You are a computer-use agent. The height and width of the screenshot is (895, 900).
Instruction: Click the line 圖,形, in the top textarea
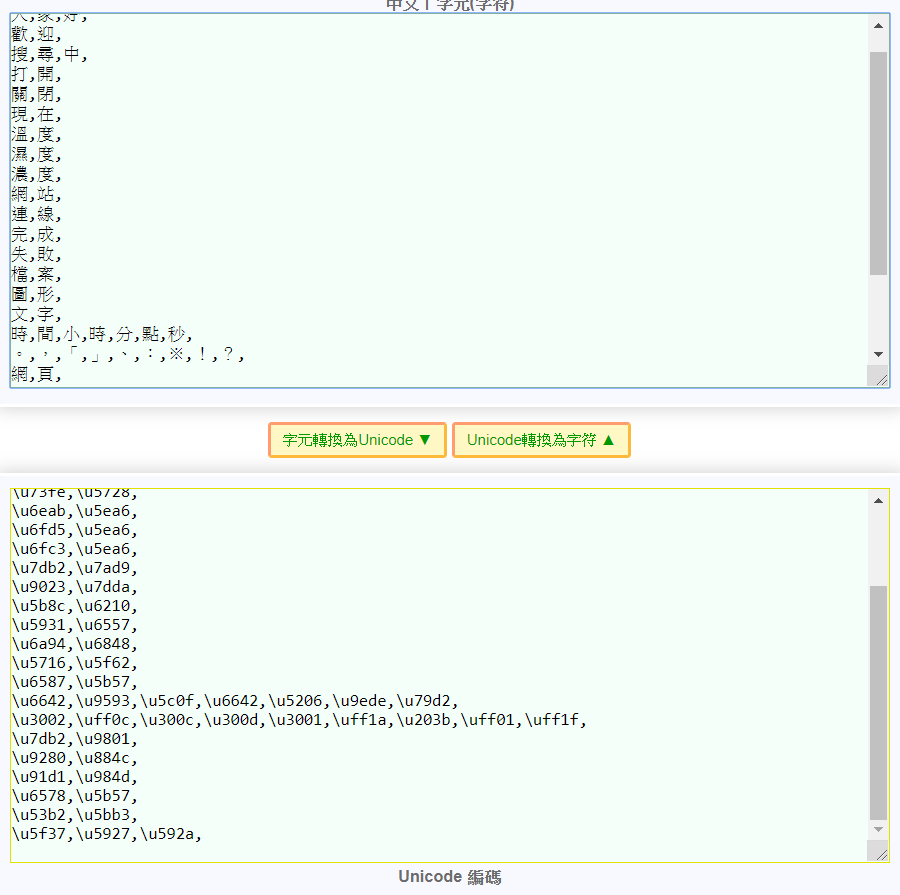click(36, 294)
